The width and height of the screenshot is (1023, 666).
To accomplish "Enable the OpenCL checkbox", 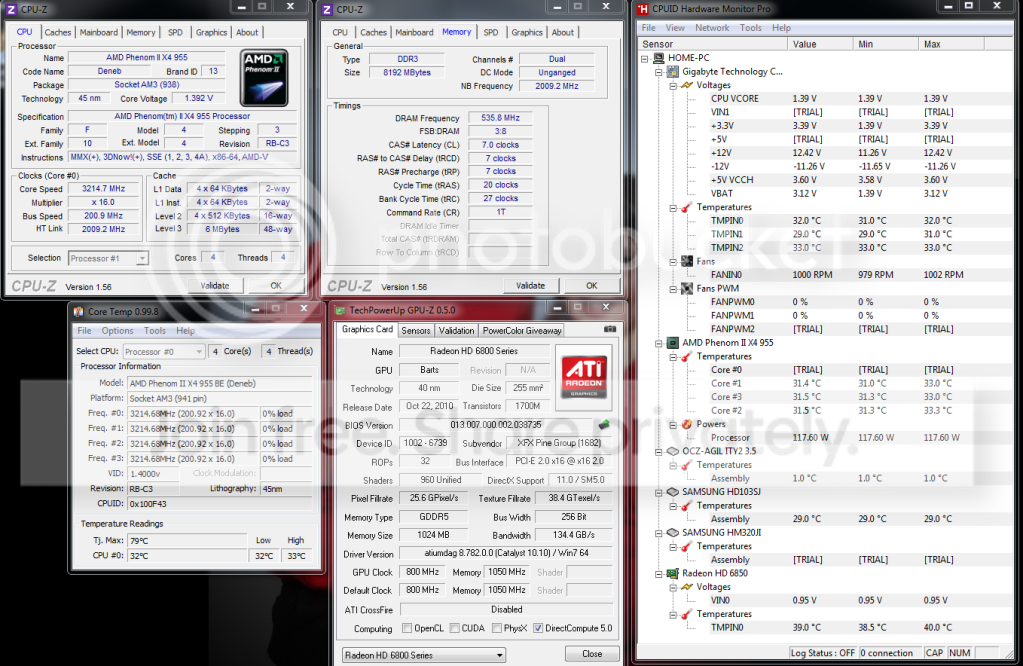I will coord(407,628).
